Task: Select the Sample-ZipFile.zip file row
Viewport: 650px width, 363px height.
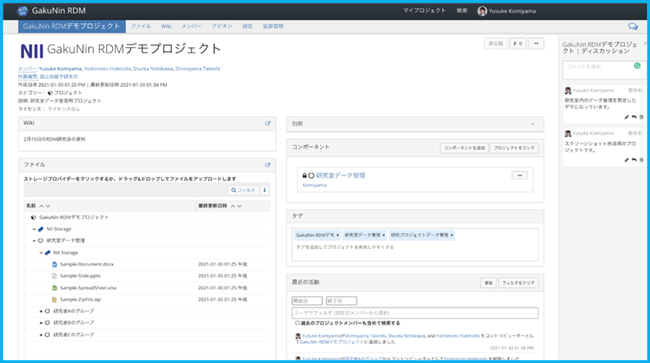Action: [x=147, y=300]
